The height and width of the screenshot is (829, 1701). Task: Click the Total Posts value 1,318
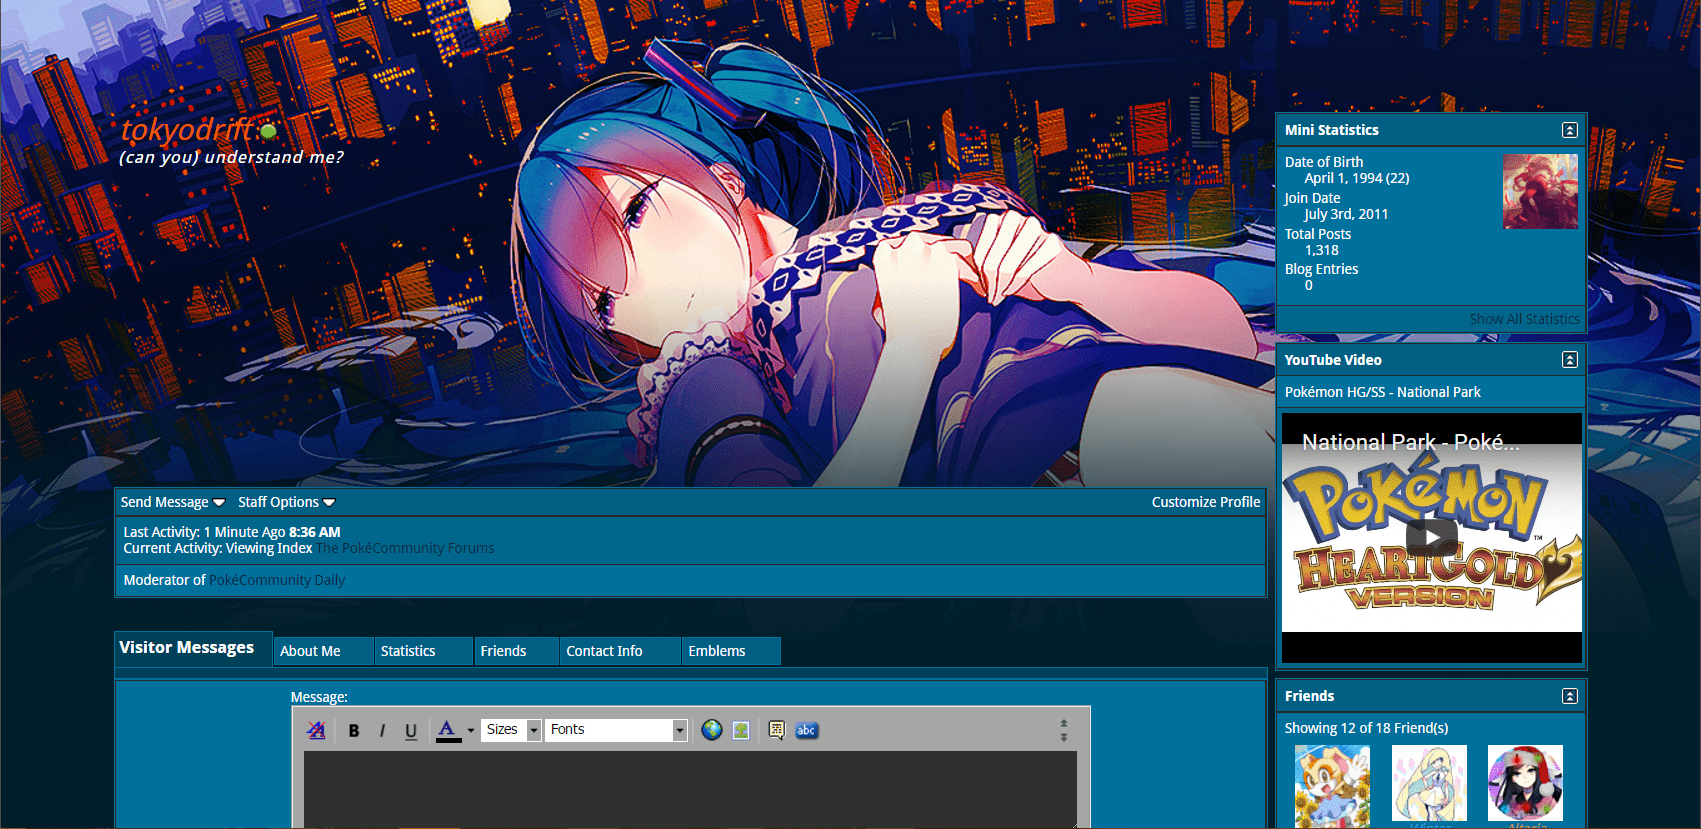pos(1321,250)
